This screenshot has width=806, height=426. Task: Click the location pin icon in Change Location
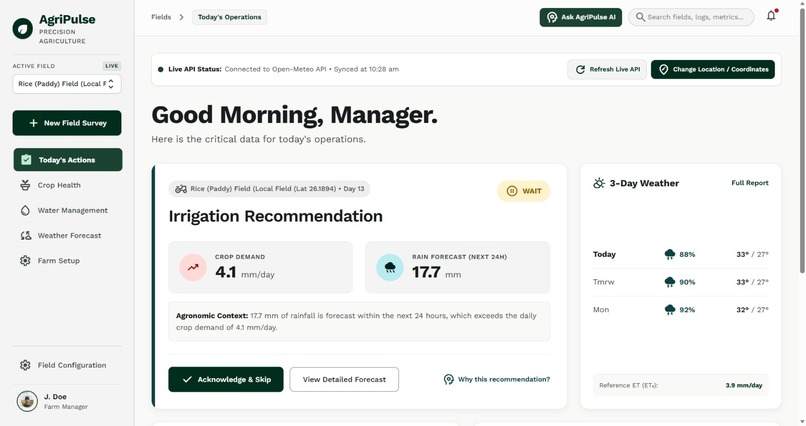tap(664, 69)
